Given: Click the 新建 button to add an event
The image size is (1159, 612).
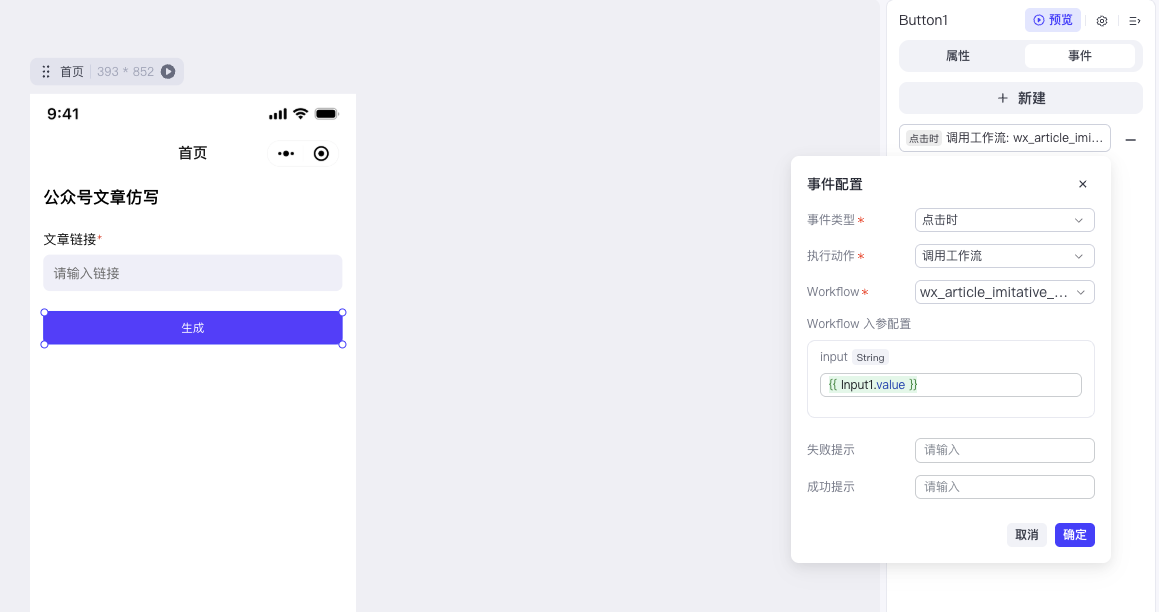Looking at the screenshot, I should pos(1020,98).
